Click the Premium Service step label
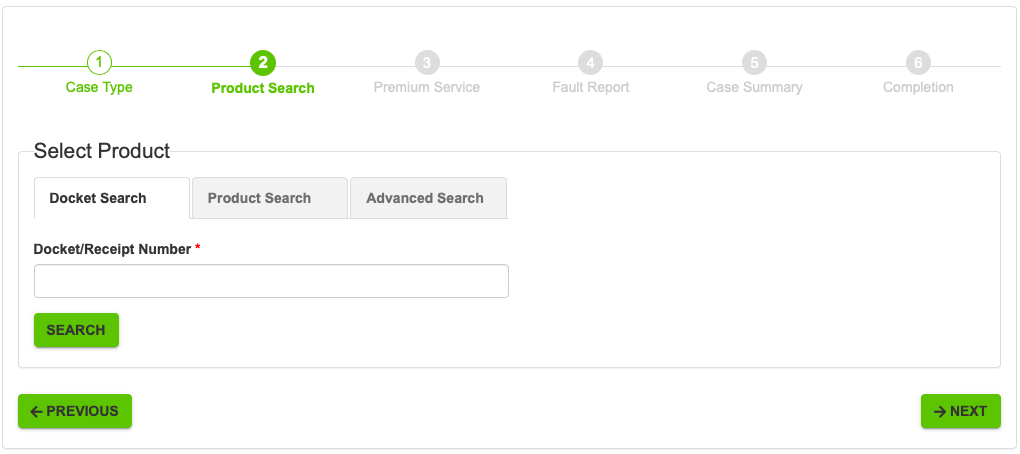Viewport: 1020px width, 454px height. pos(427,87)
